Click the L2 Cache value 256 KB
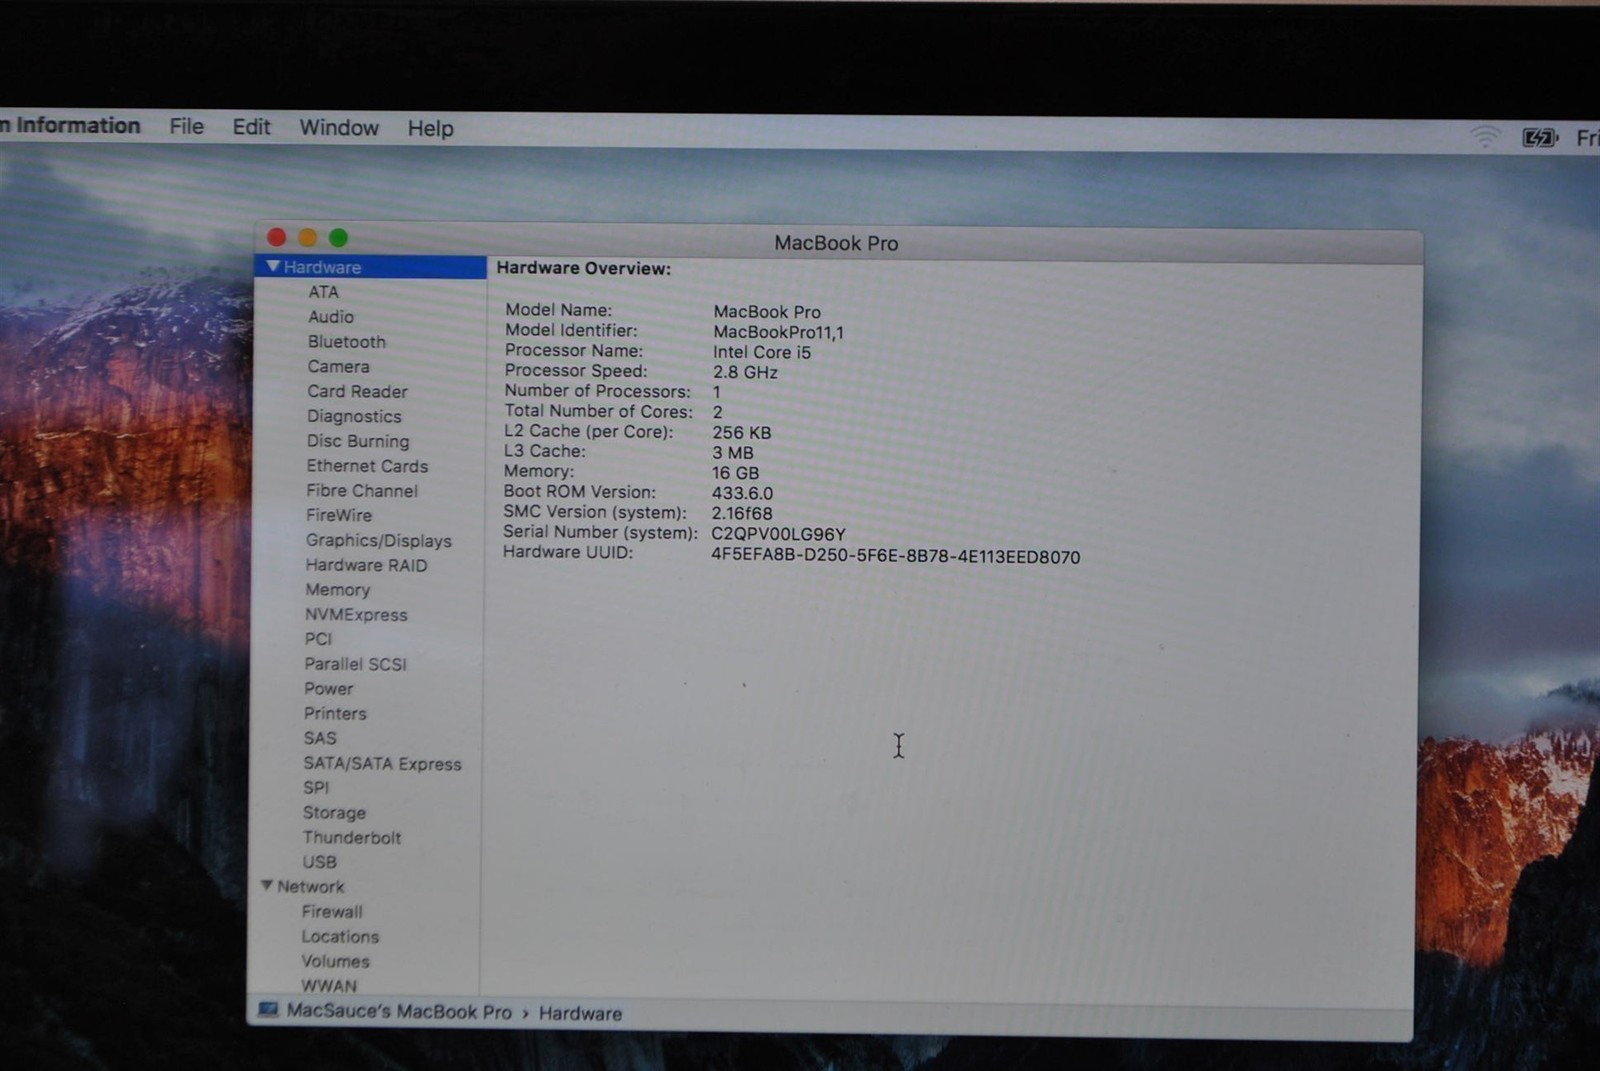 coord(741,433)
